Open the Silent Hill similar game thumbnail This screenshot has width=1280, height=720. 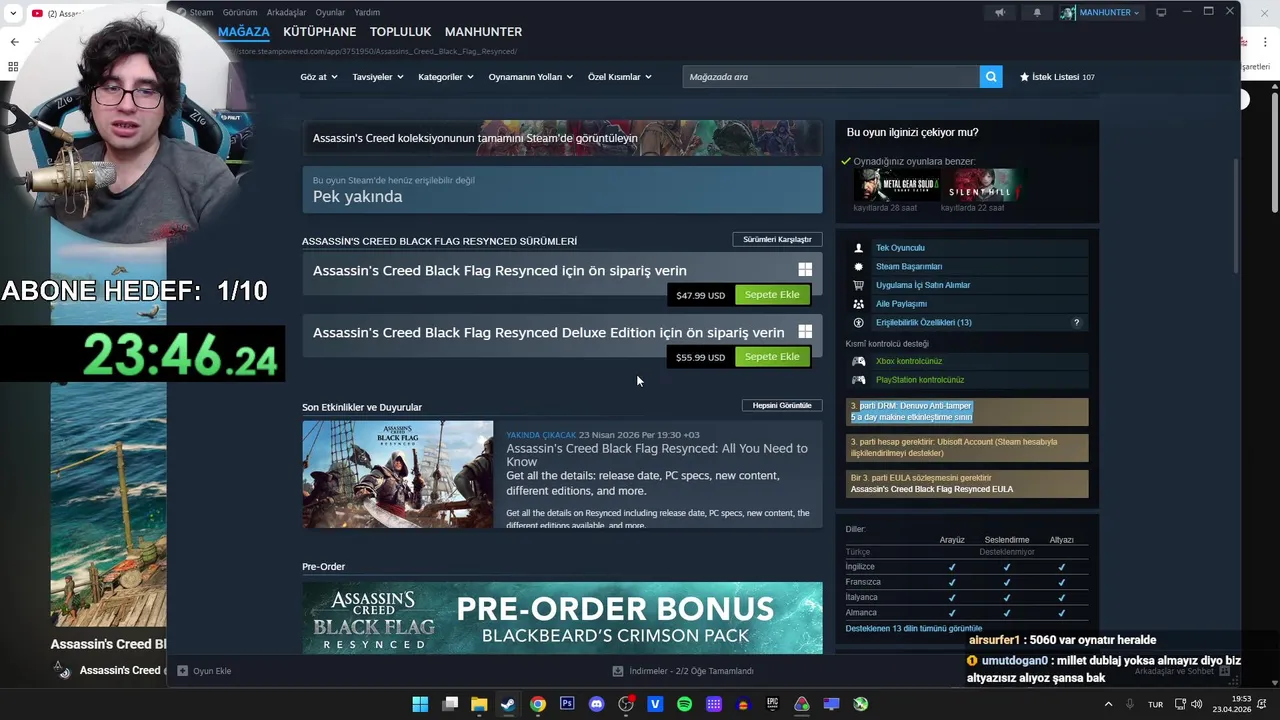[x=984, y=185]
